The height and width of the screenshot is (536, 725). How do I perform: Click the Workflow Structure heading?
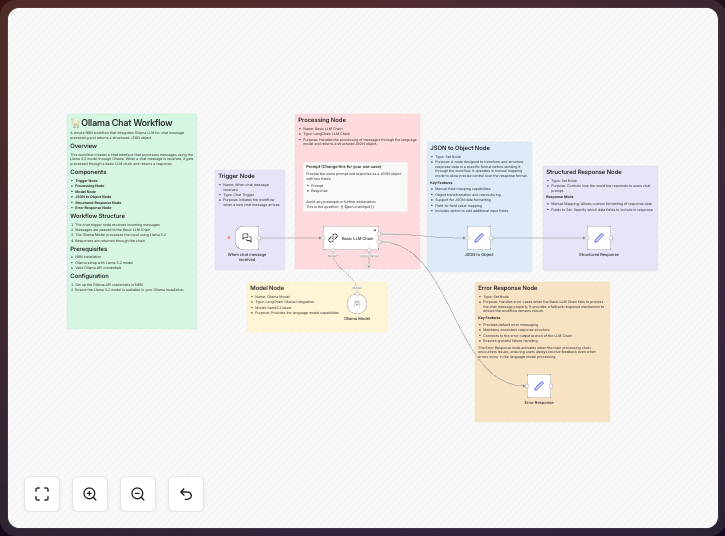98,216
